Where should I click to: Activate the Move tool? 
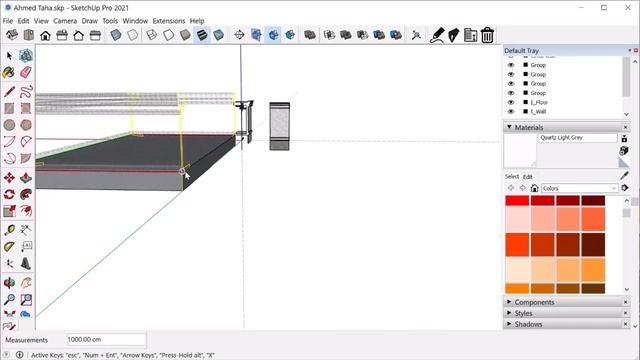(9, 178)
